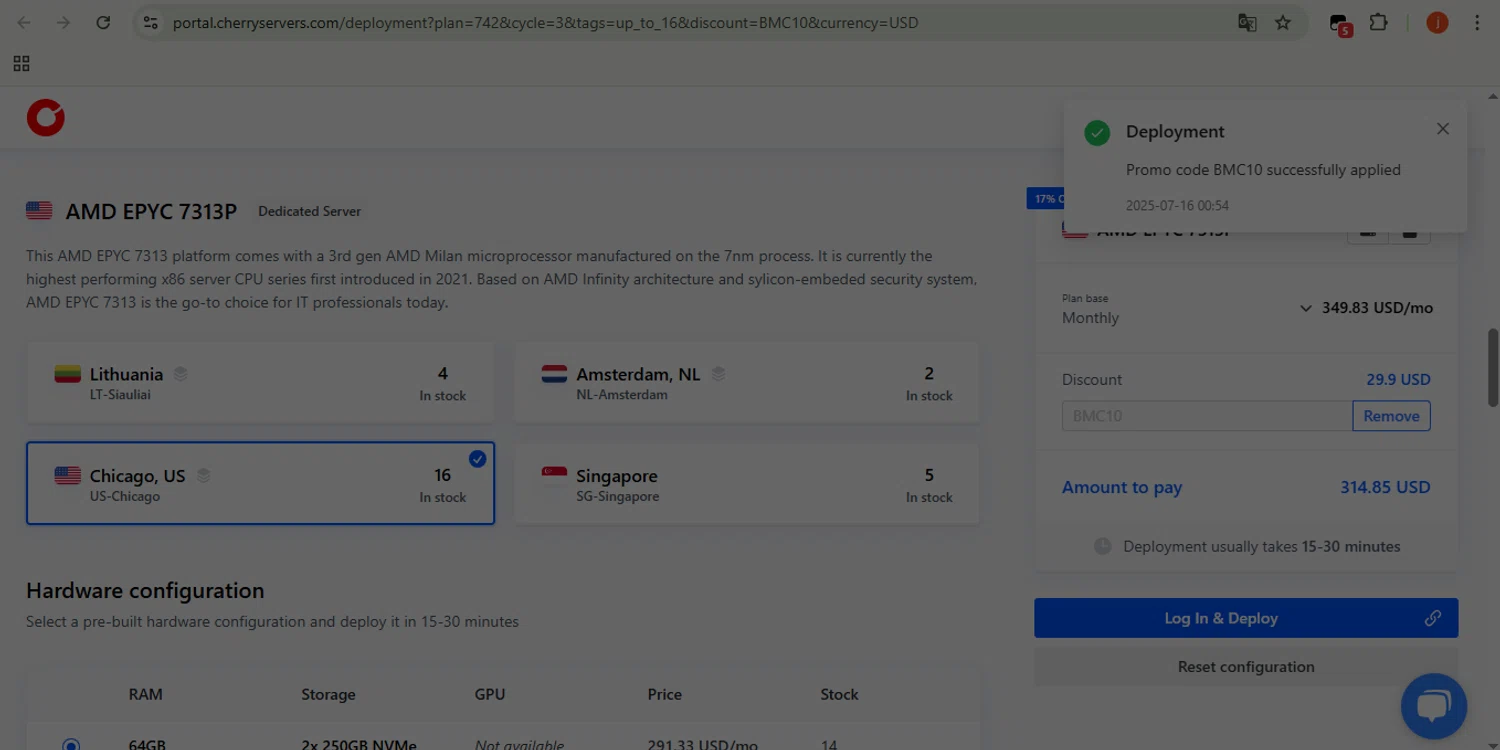Open the Chrome three-dot menu
This screenshot has height=750, width=1500.
point(1477,22)
